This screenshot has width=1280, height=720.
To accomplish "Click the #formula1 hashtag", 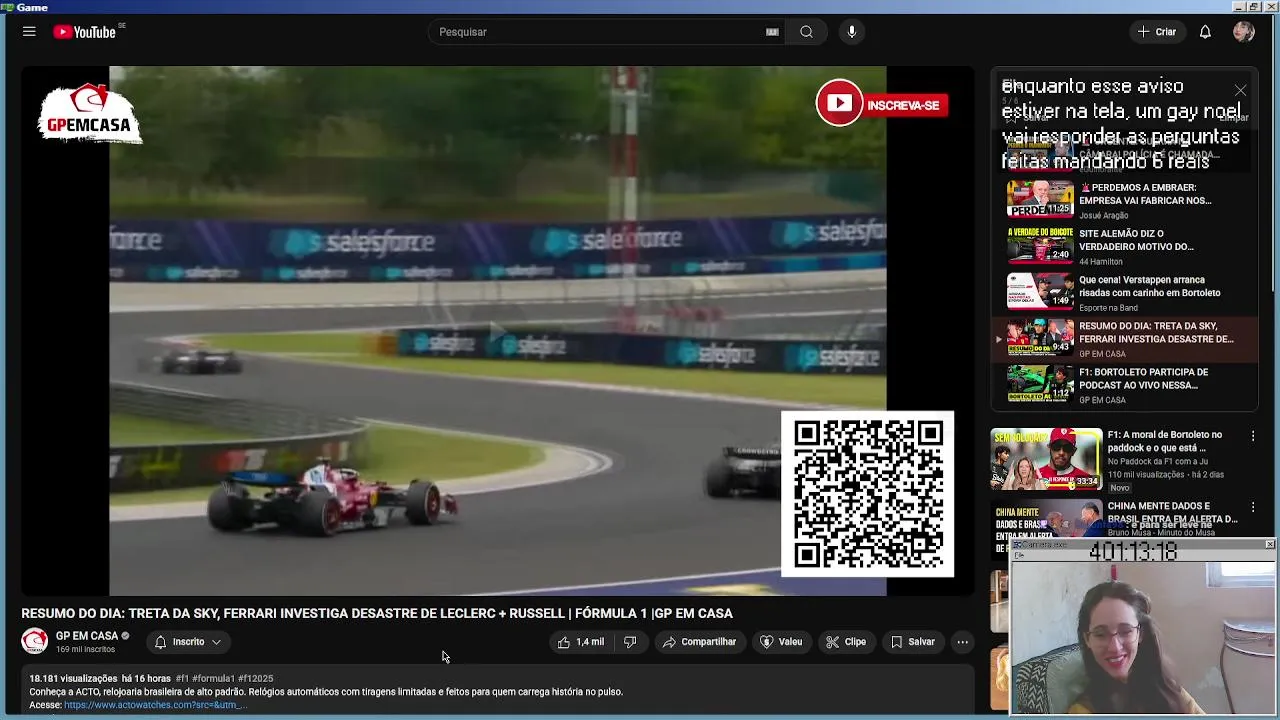I will 215,678.
